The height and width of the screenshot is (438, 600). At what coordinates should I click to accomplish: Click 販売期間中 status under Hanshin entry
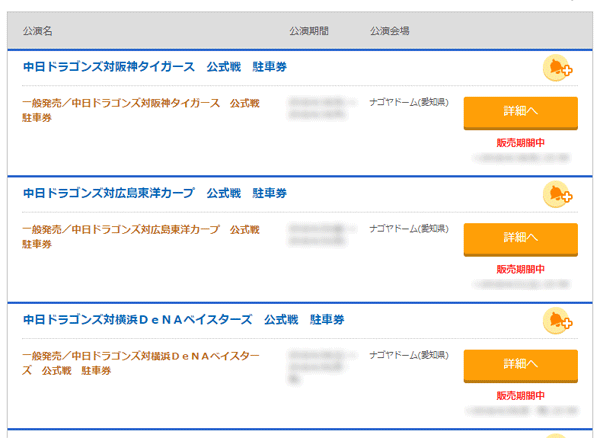coord(520,143)
